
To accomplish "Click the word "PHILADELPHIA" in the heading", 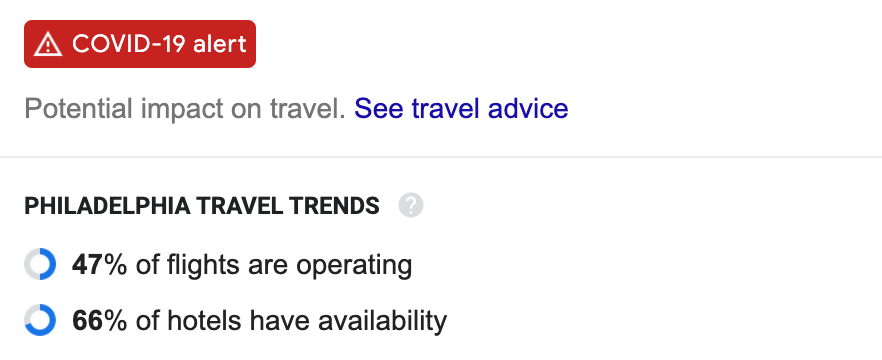I will coord(106,206).
